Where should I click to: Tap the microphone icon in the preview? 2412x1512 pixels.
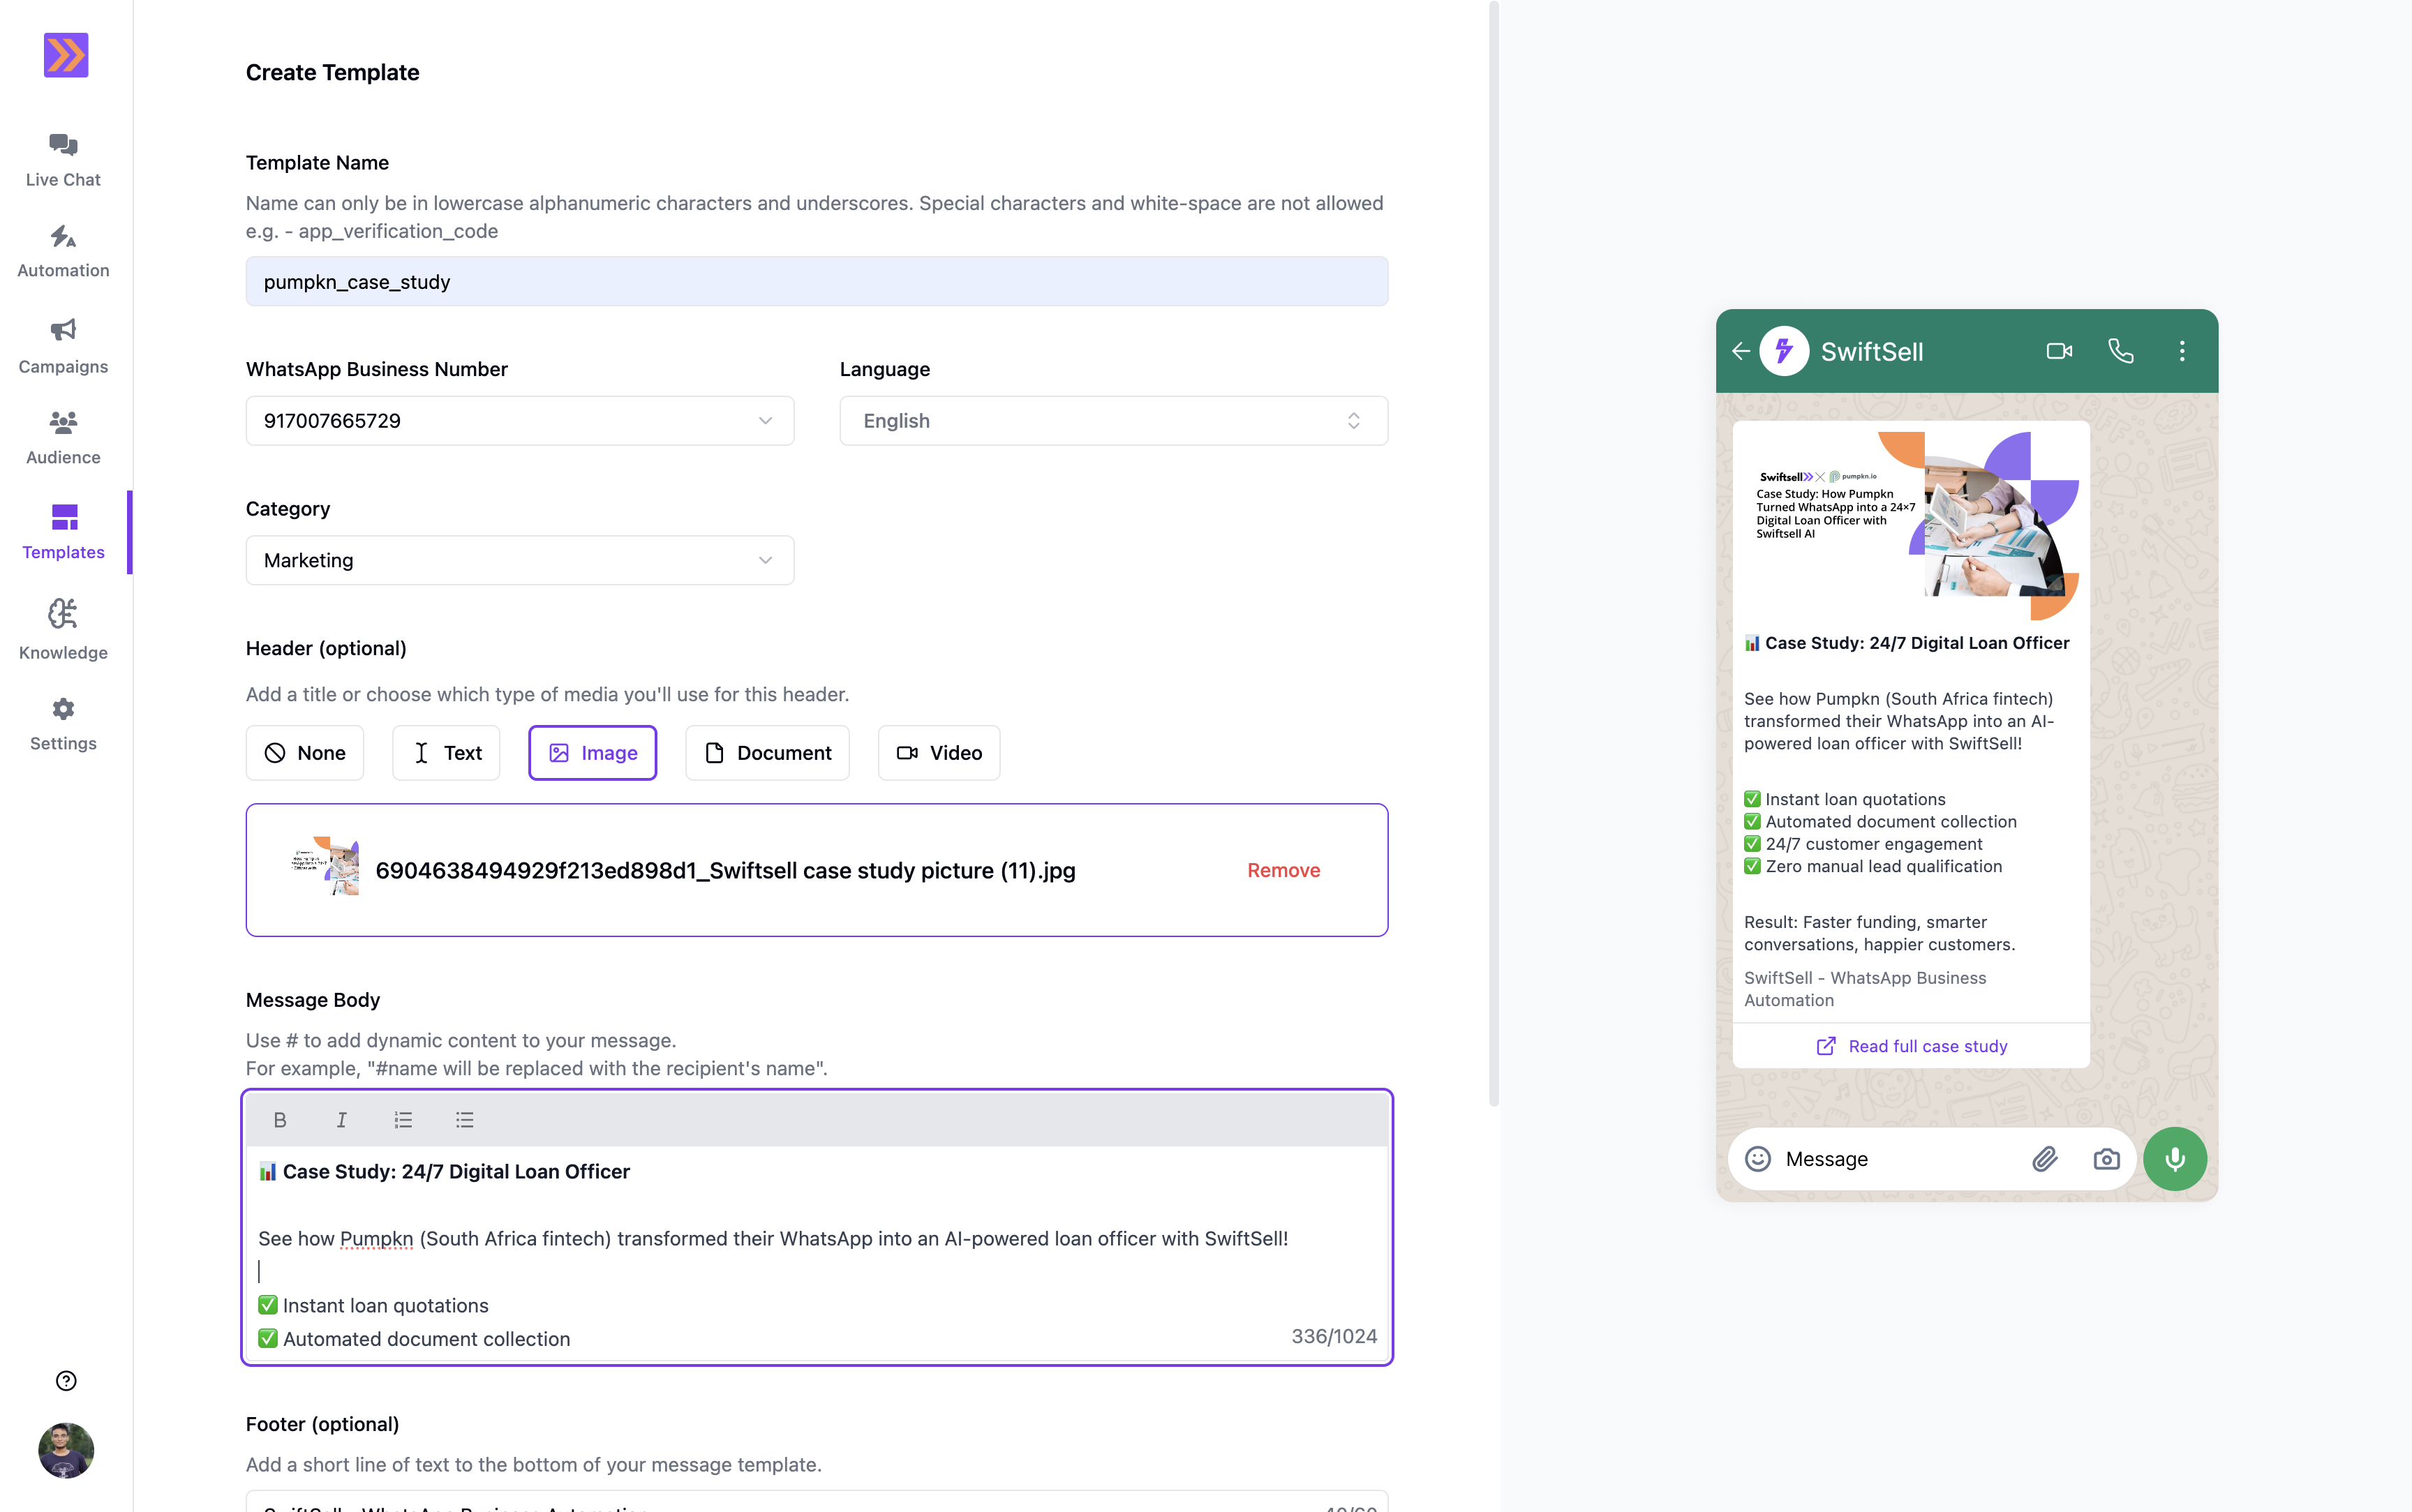[2174, 1158]
